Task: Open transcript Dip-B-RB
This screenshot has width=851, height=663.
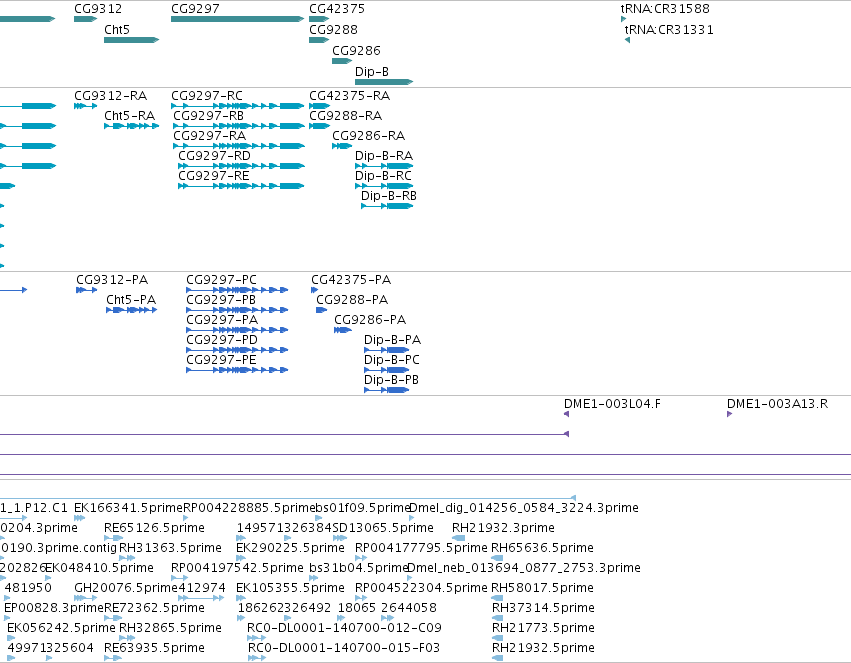Action: tap(389, 196)
